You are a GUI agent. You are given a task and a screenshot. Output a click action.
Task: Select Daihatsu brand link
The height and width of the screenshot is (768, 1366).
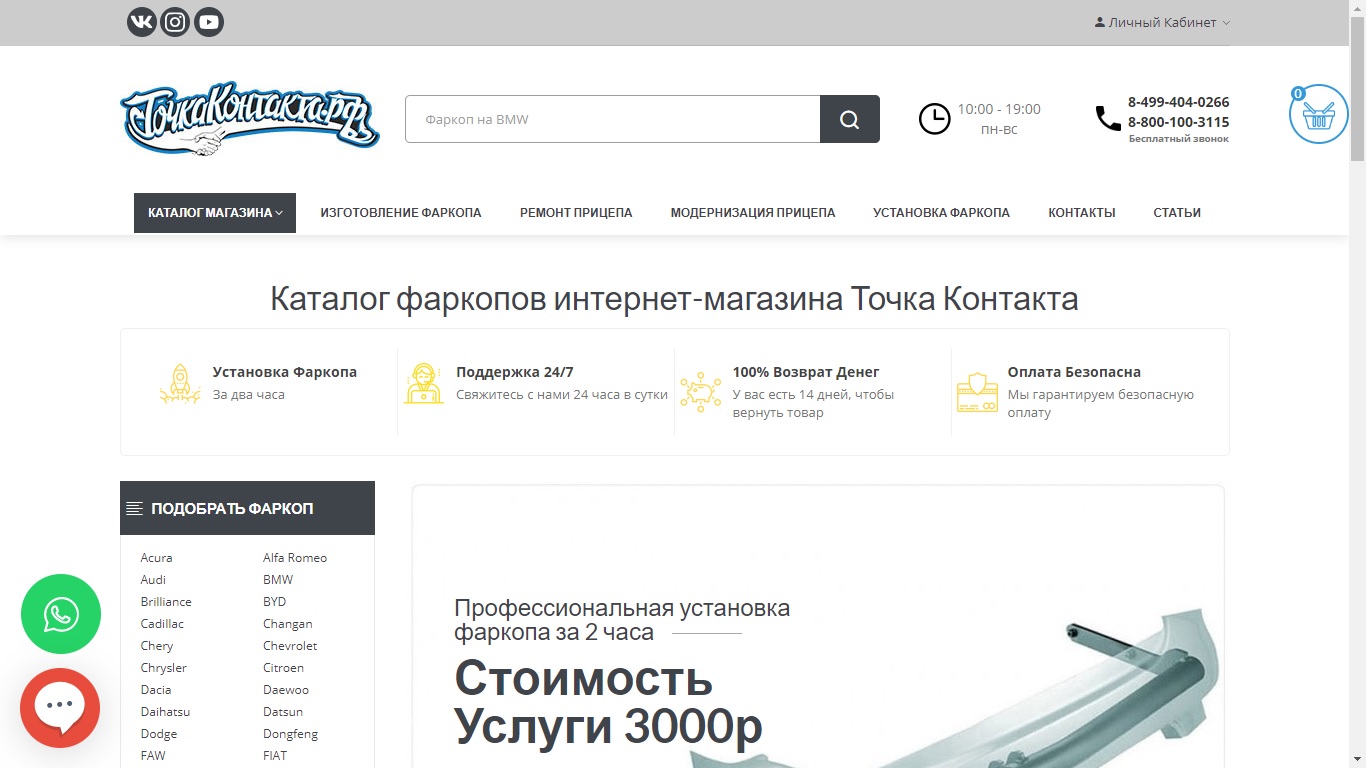click(x=166, y=712)
